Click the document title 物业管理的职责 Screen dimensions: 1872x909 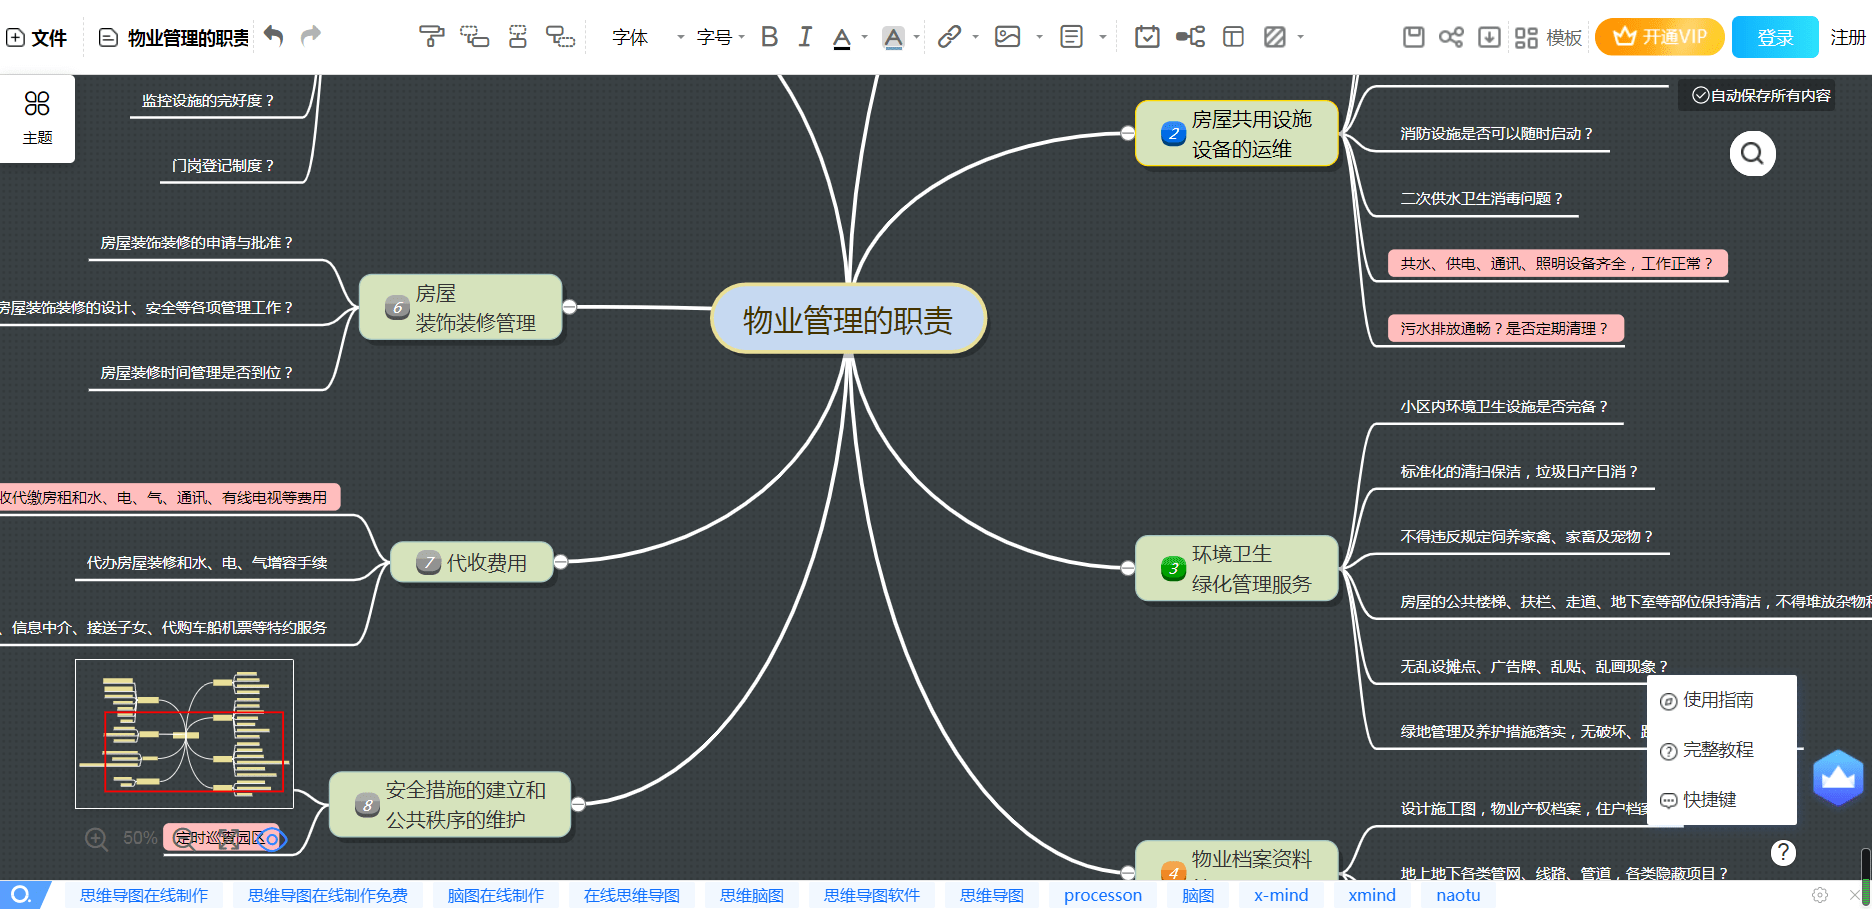[x=188, y=37]
